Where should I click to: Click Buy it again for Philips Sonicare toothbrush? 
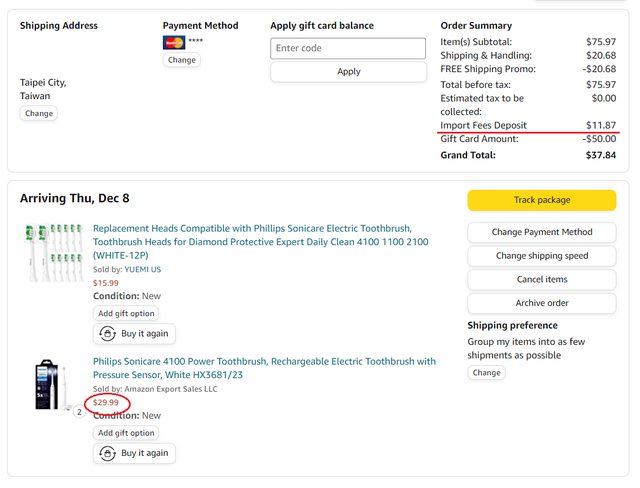point(134,453)
